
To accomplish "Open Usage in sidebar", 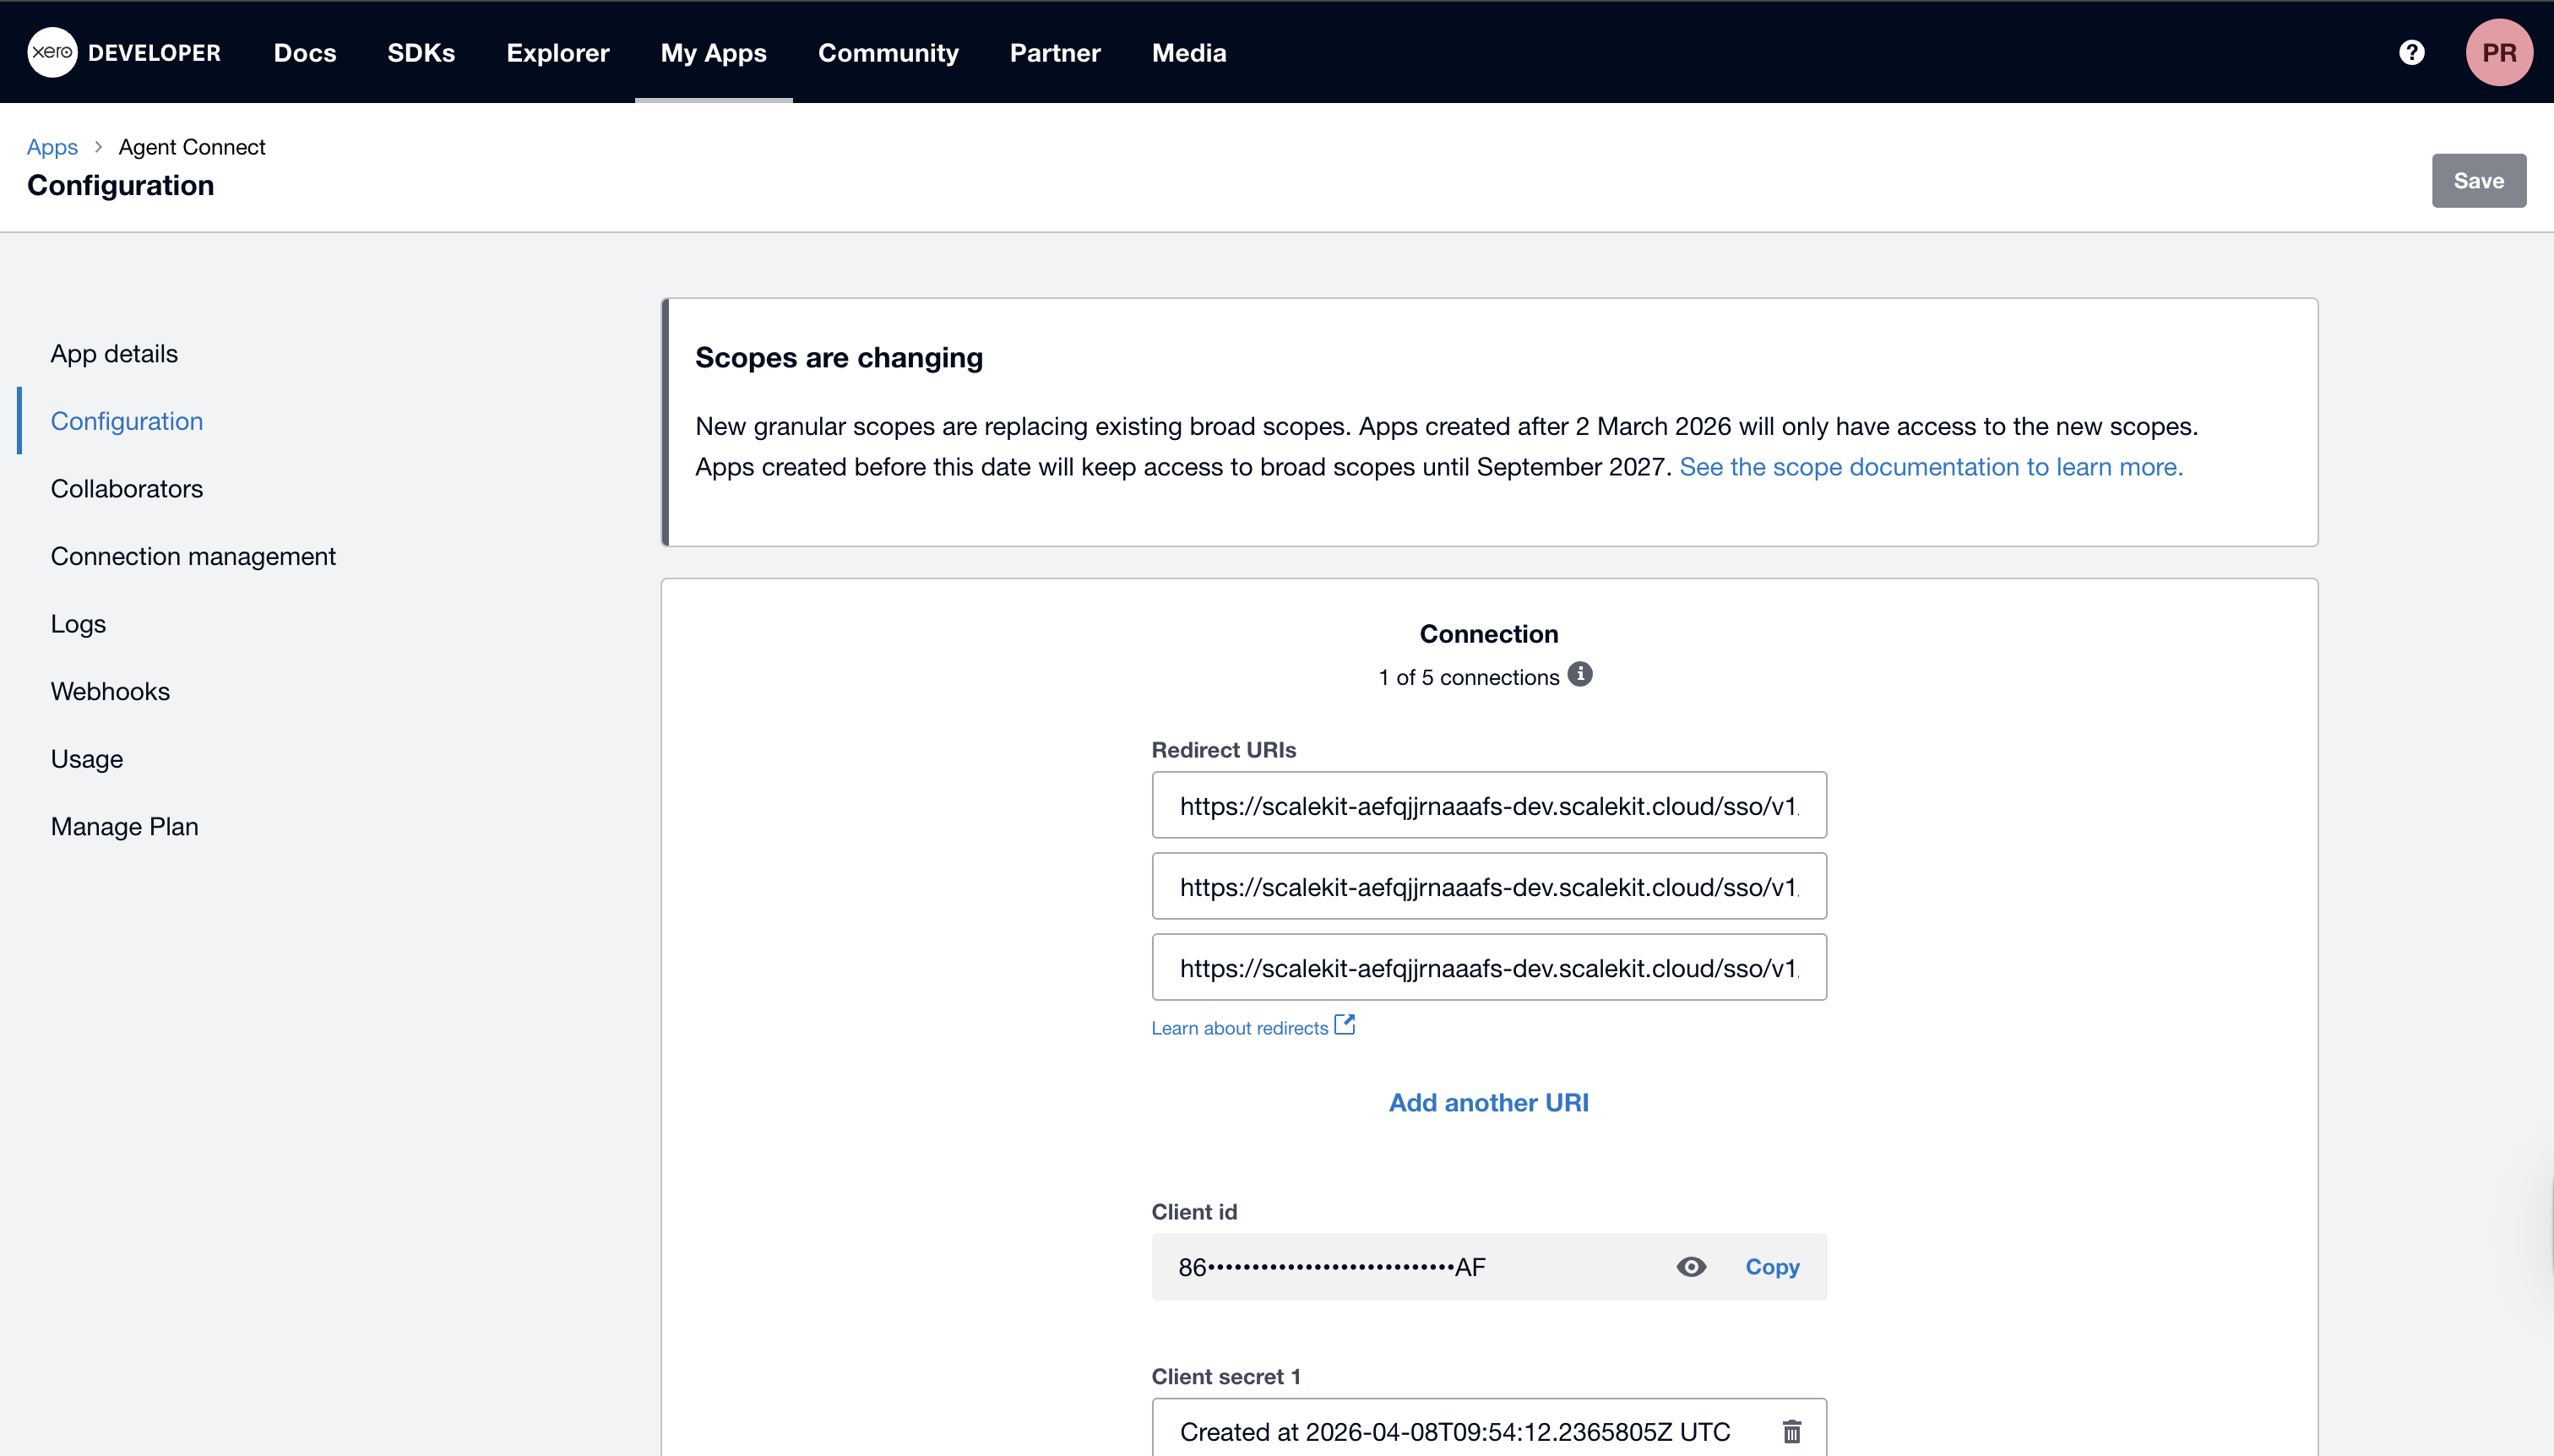I will 87,759.
